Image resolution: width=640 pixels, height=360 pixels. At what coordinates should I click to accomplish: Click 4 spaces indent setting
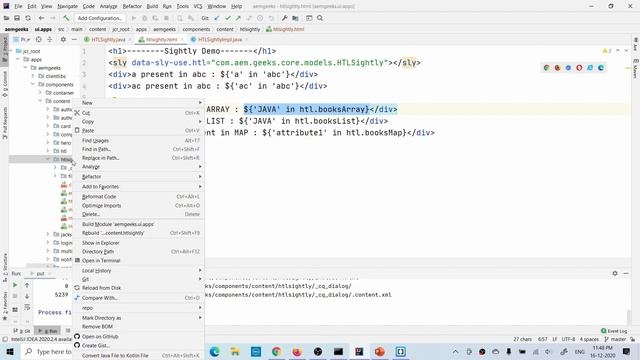point(589,339)
